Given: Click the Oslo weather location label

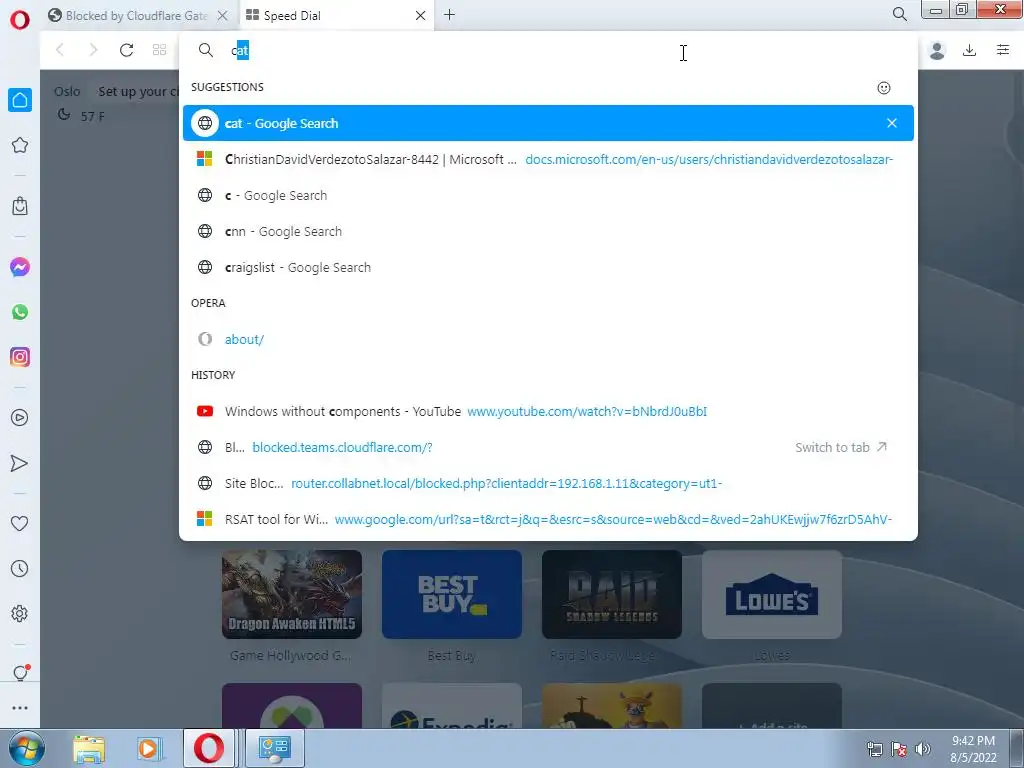Looking at the screenshot, I should coord(67,91).
